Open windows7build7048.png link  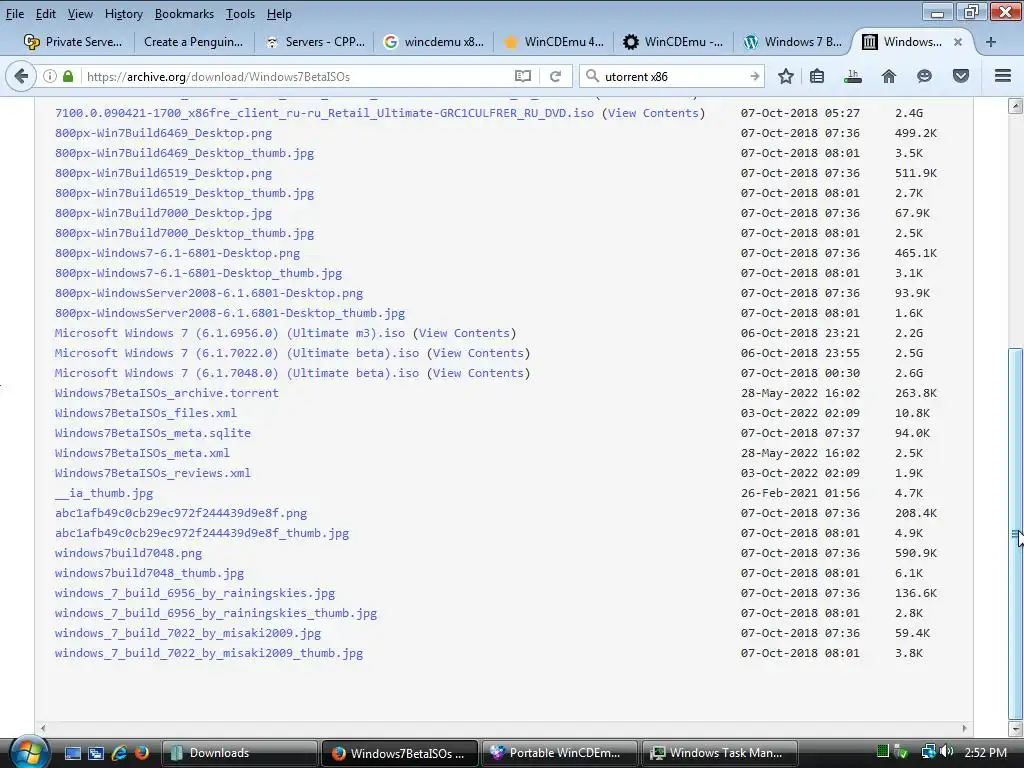coord(129,553)
